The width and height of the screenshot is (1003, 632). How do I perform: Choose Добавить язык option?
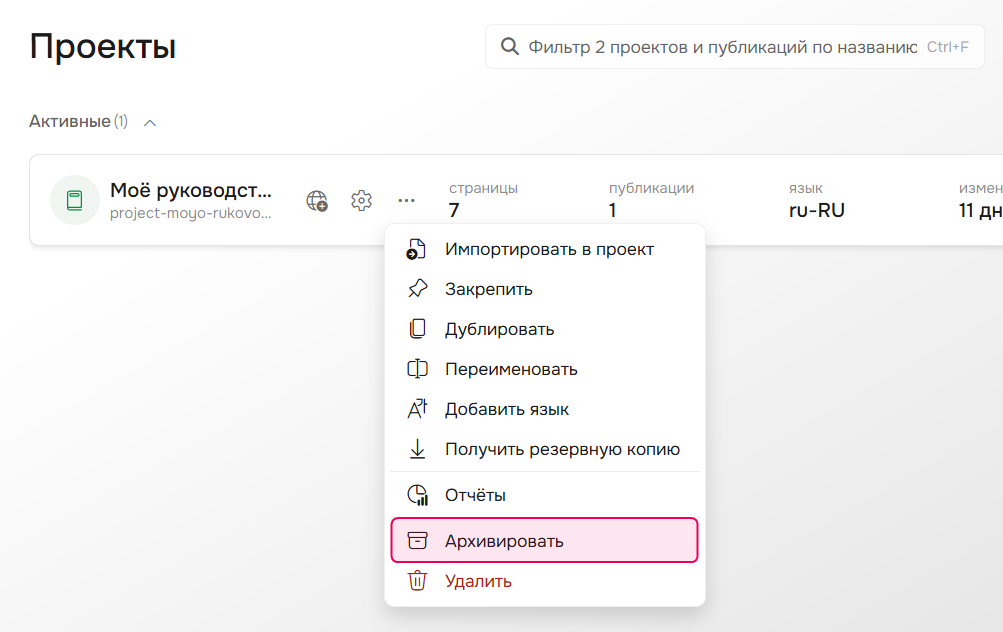click(505, 408)
